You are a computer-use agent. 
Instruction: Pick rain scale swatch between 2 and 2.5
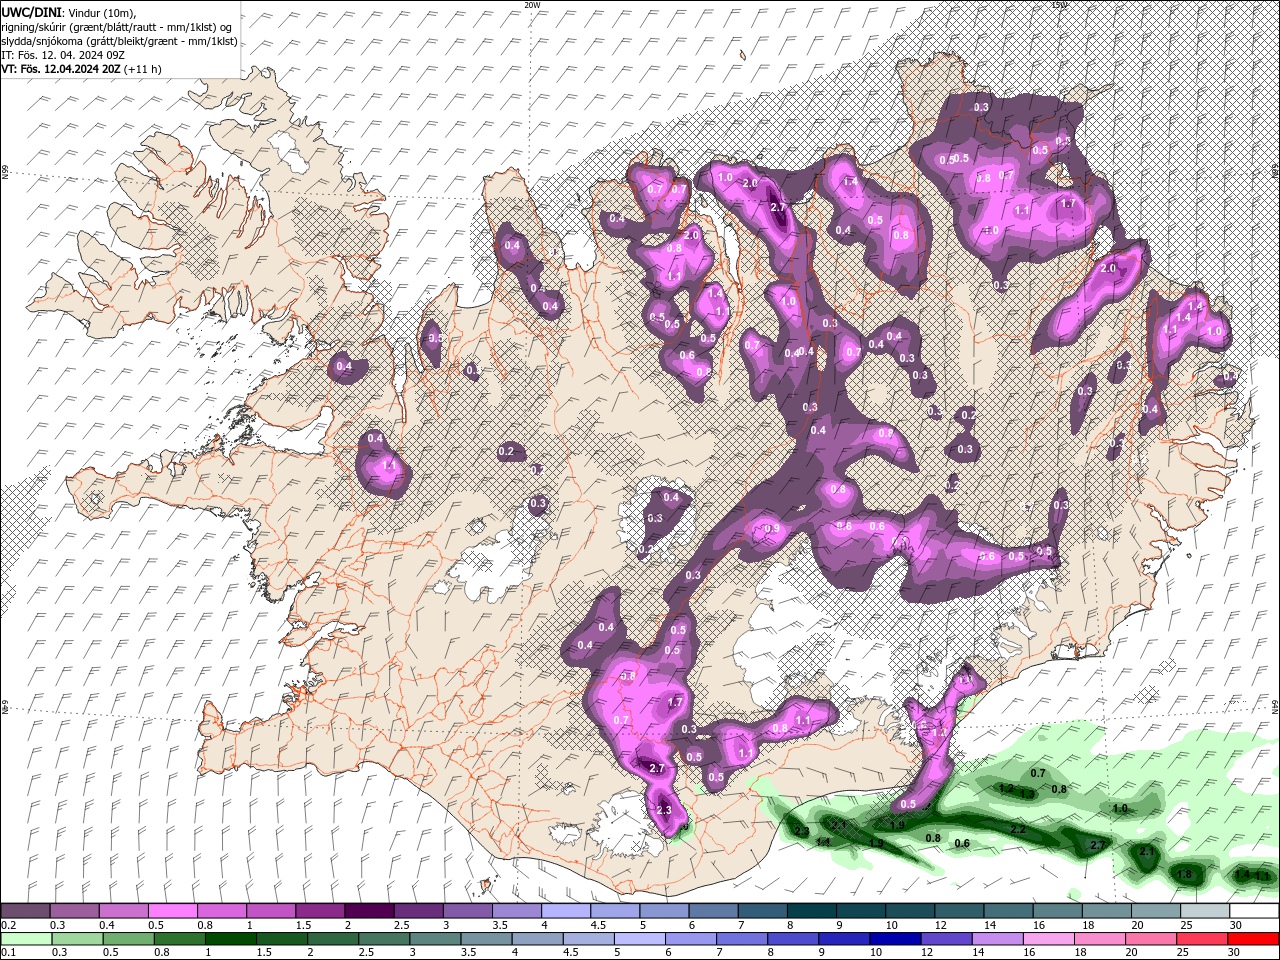[x=332, y=939]
